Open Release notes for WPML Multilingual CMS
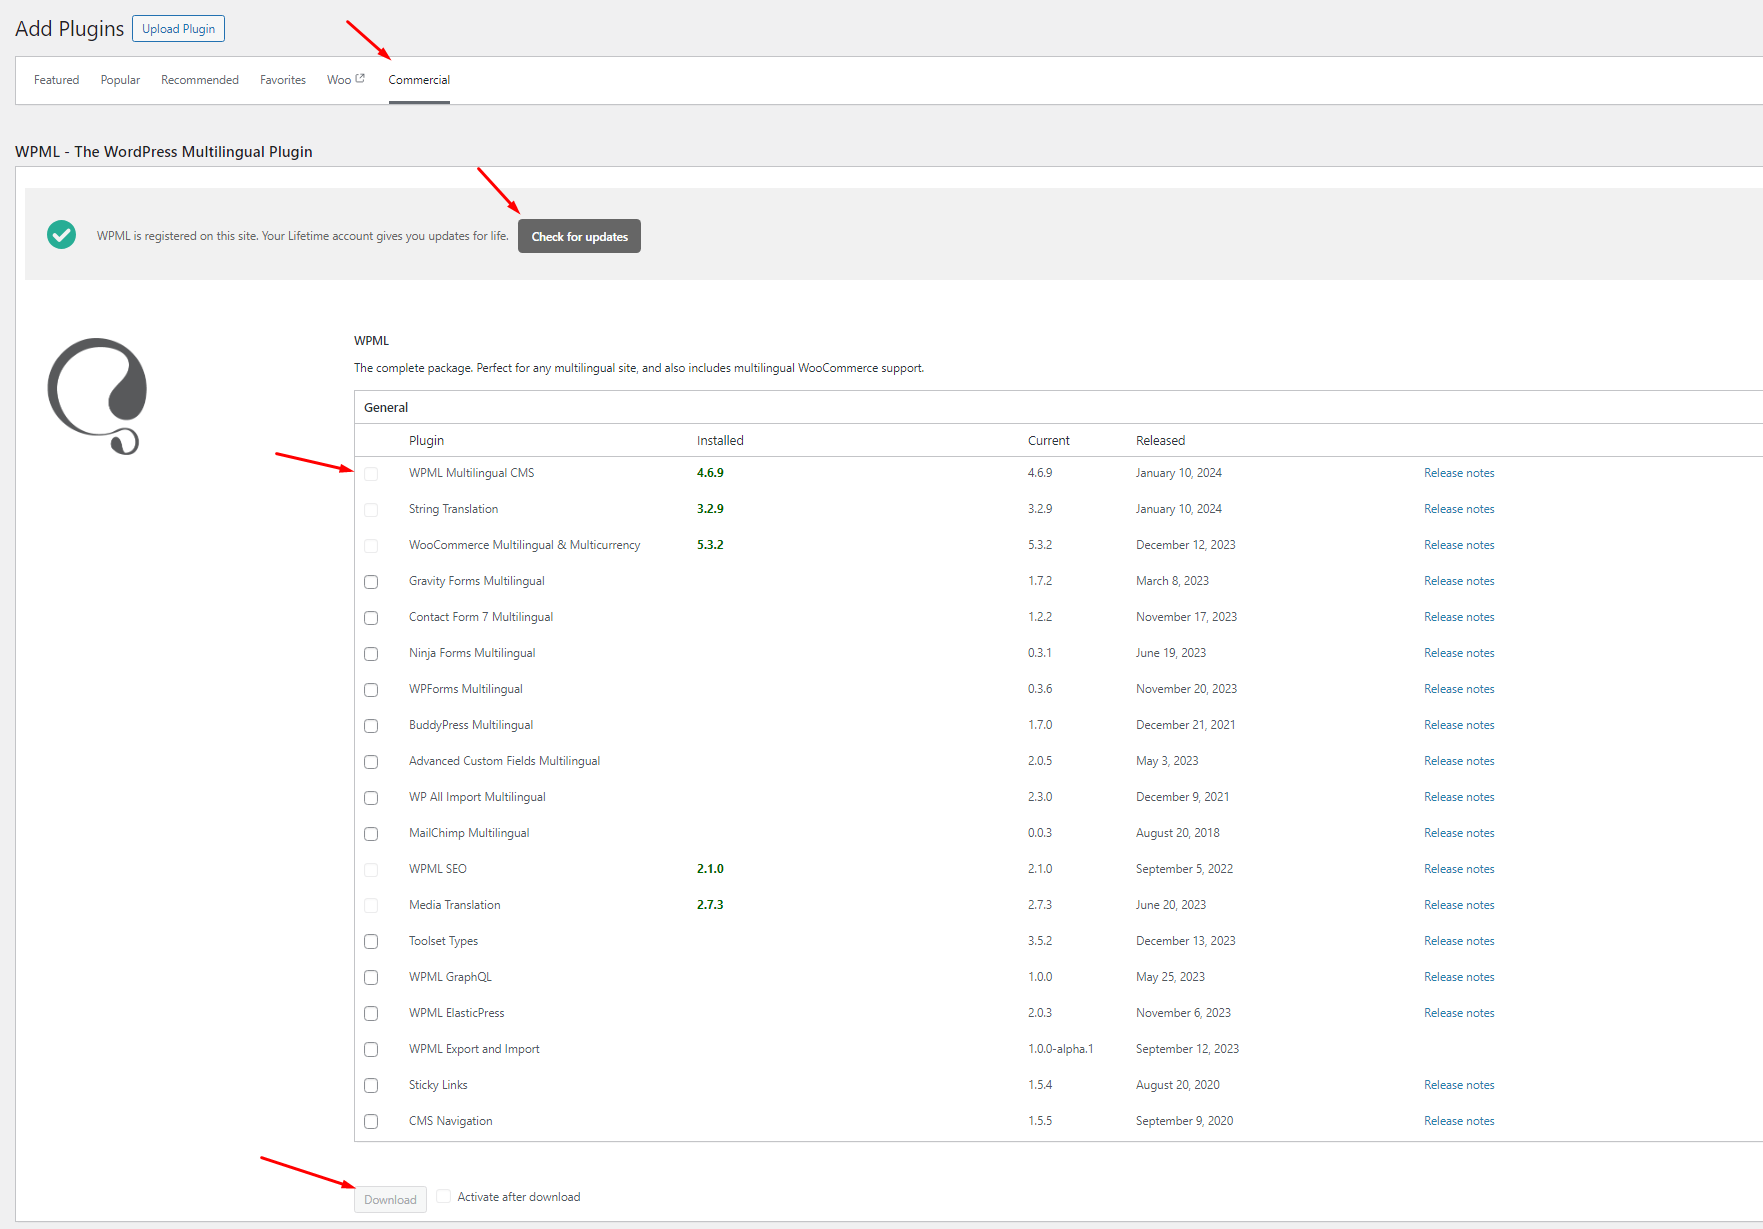Image resolution: width=1763 pixels, height=1229 pixels. click(x=1459, y=473)
